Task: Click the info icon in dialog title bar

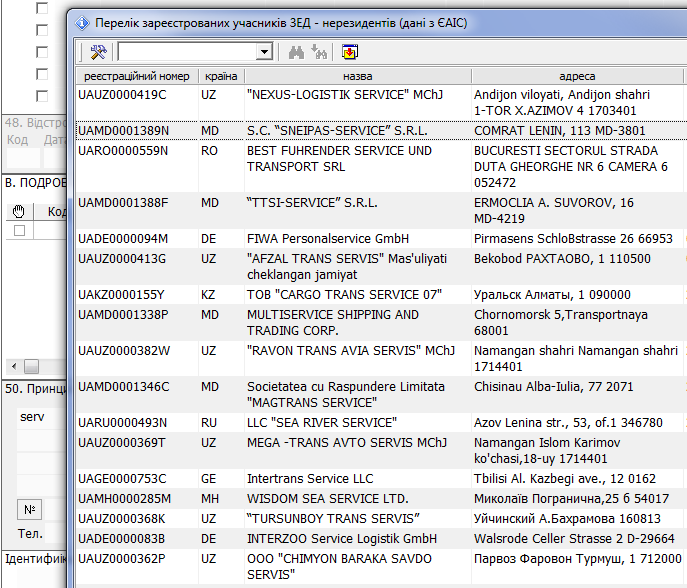Action: pyautogui.click(x=82, y=23)
